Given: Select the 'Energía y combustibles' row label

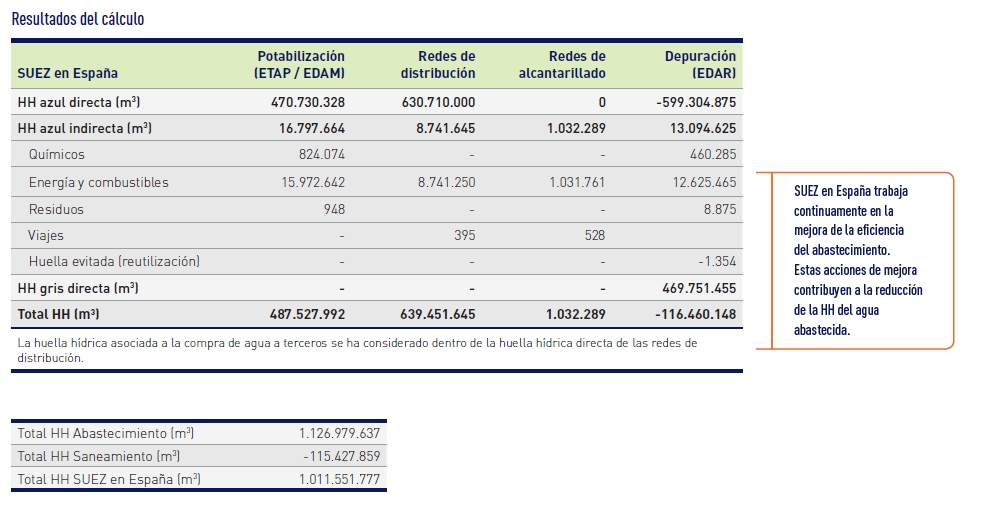Looking at the screenshot, I should [x=99, y=182].
